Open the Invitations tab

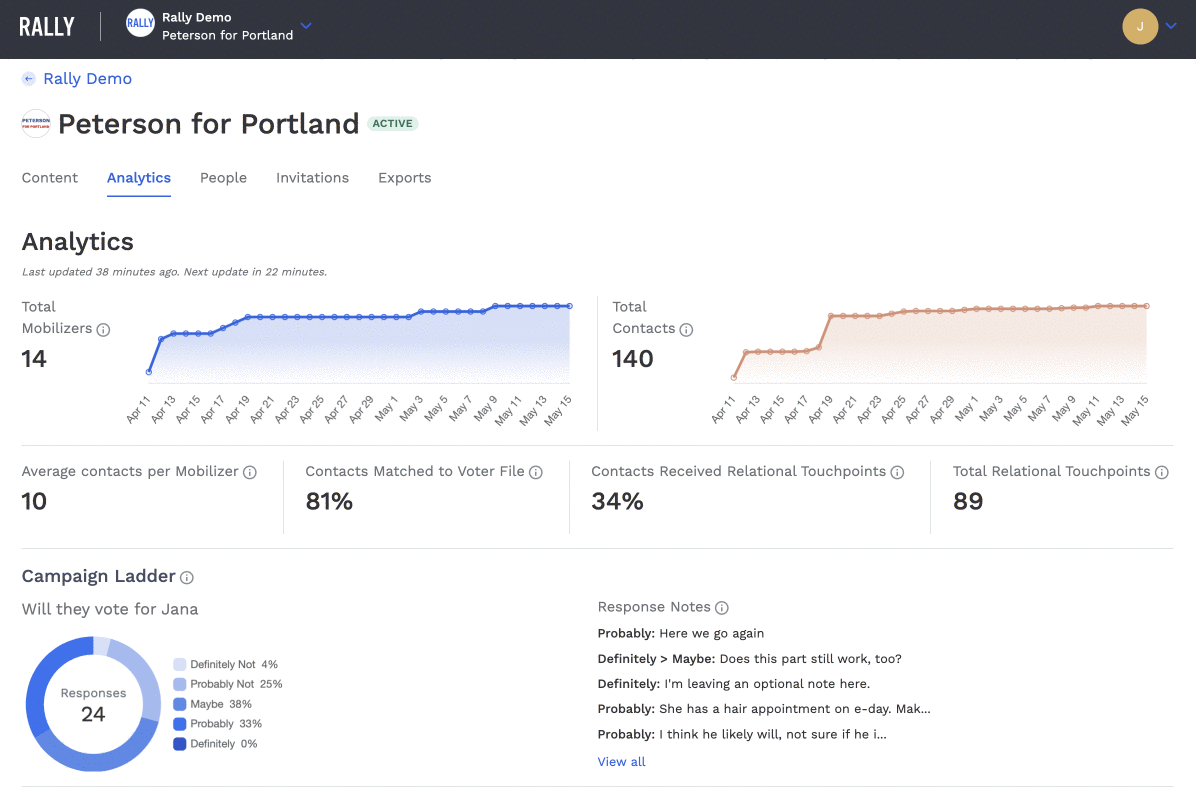[313, 178]
